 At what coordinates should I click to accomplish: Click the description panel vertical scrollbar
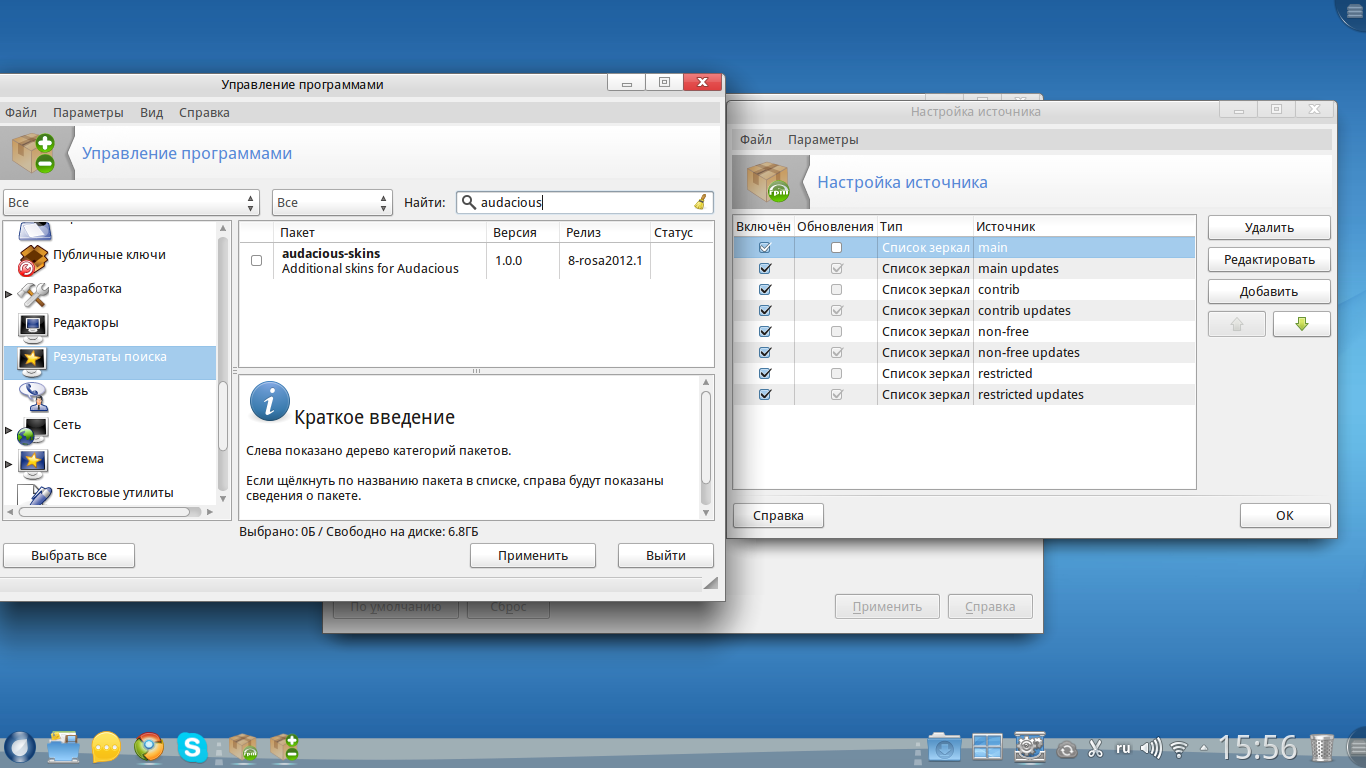click(706, 446)
